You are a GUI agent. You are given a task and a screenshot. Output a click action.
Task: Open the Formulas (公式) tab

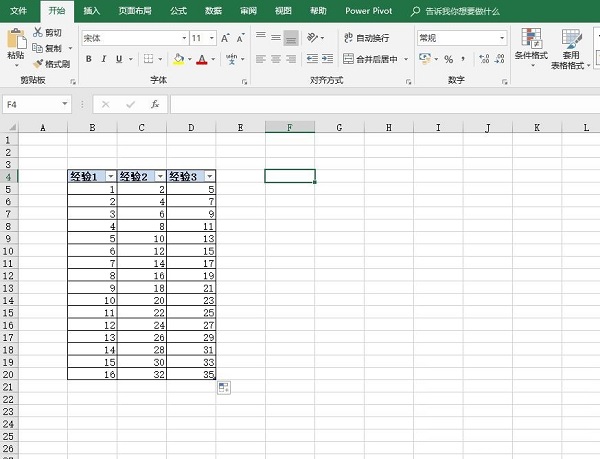tap(178, 10)
